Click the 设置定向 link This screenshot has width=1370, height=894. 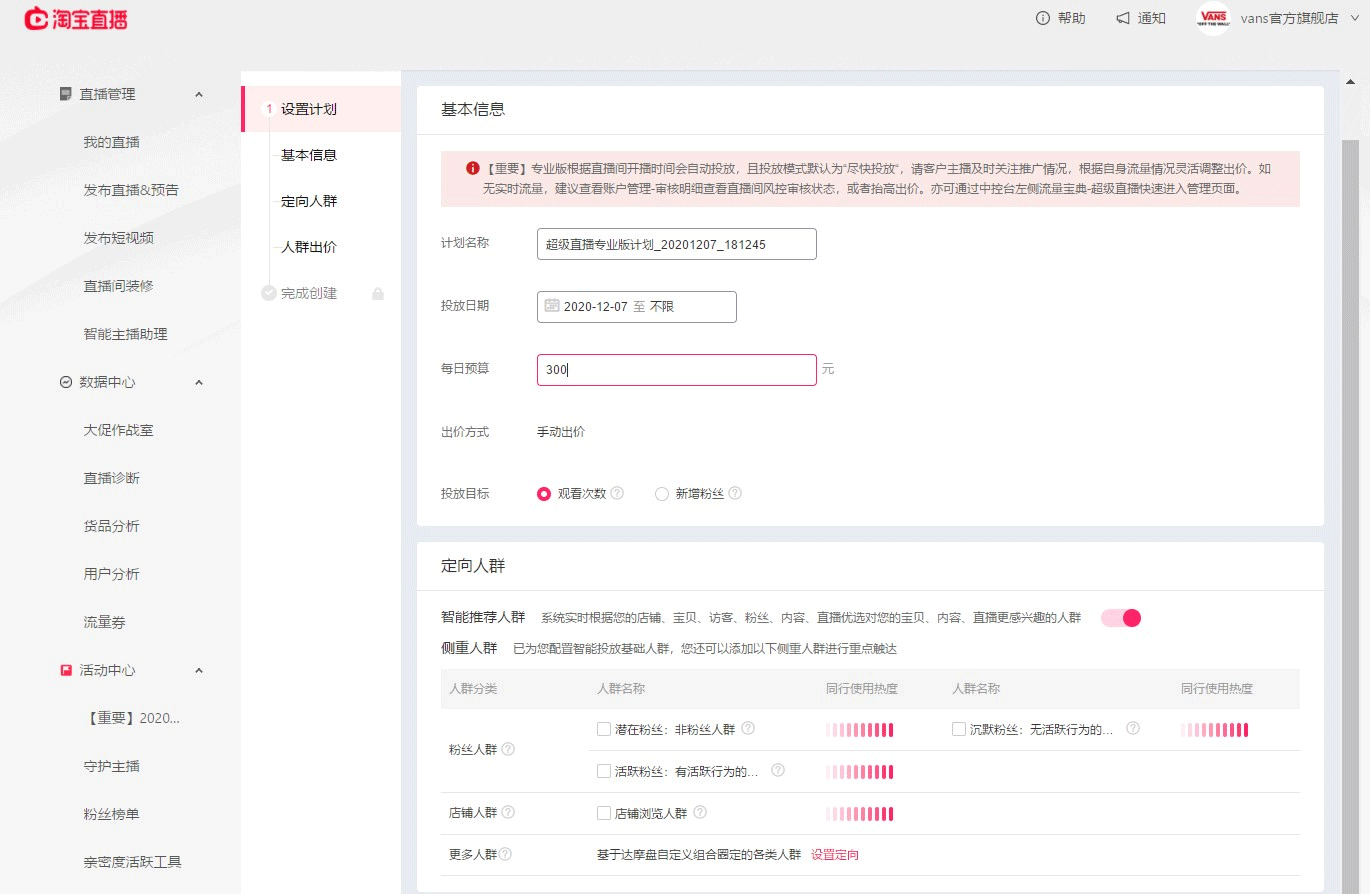834,854
